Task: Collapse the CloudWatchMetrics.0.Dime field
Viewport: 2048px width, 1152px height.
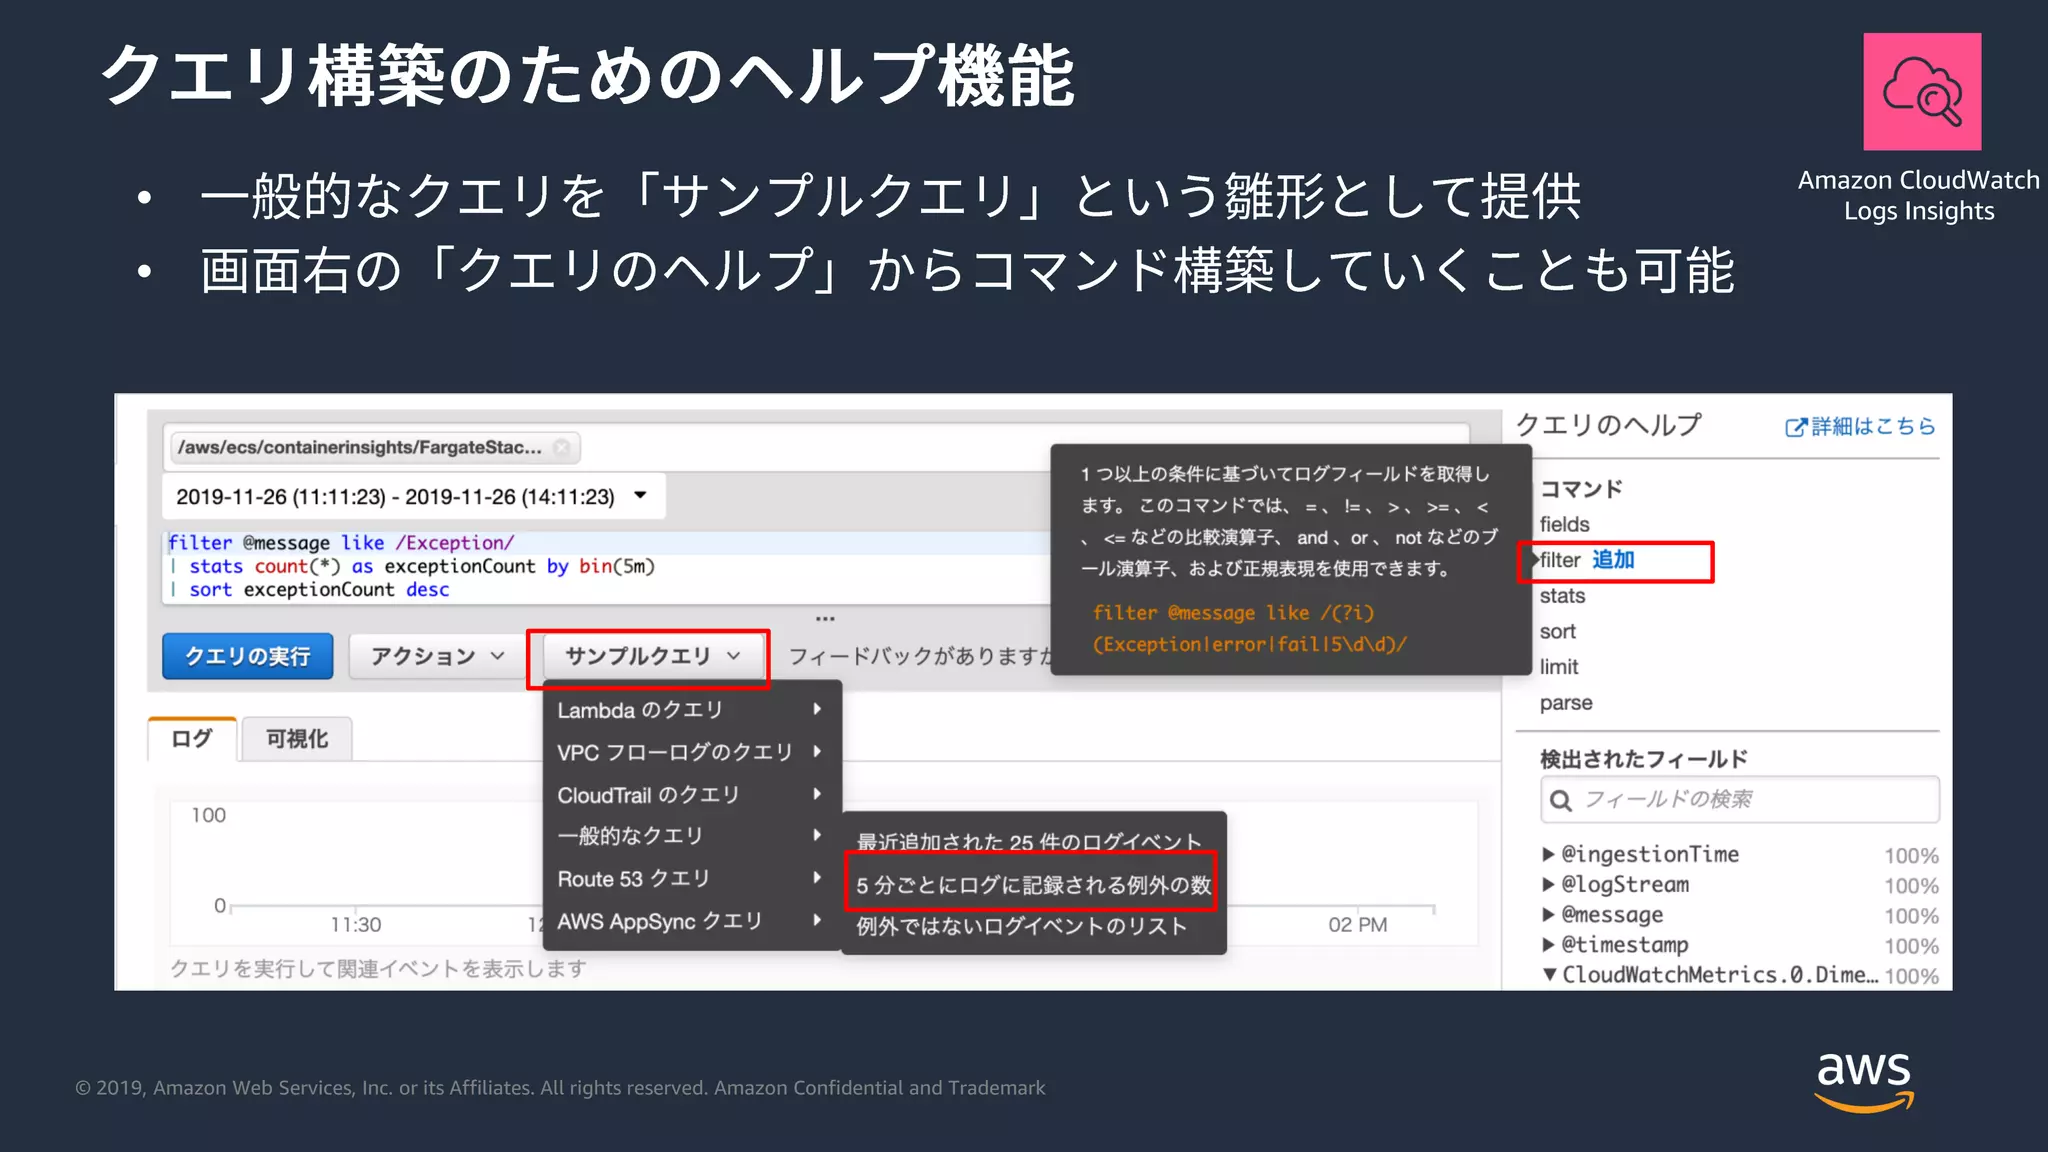Action: [x=1548, y=974]
